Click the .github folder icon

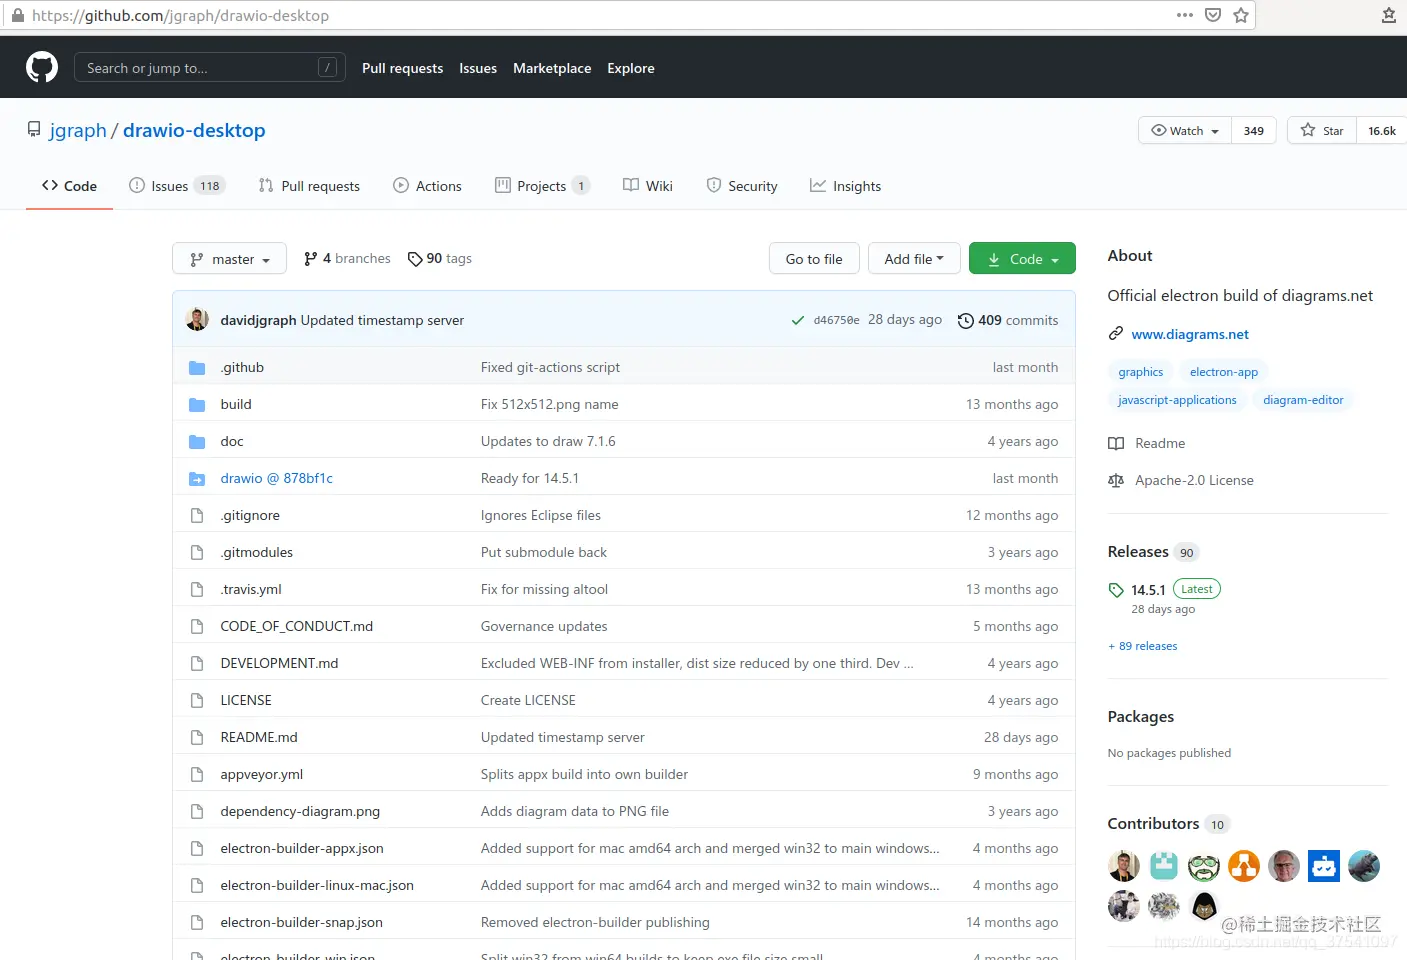(197, 367)
